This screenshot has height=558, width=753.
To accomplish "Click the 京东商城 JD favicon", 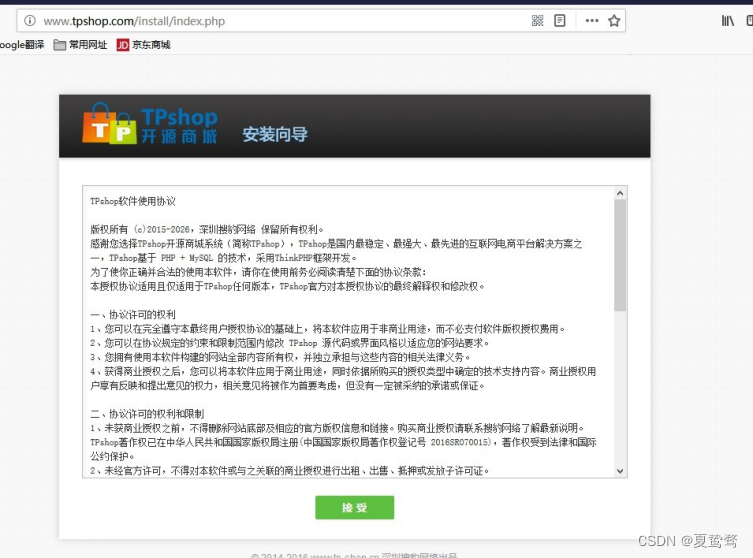I will pyautogui.click(x=123, y=45).
